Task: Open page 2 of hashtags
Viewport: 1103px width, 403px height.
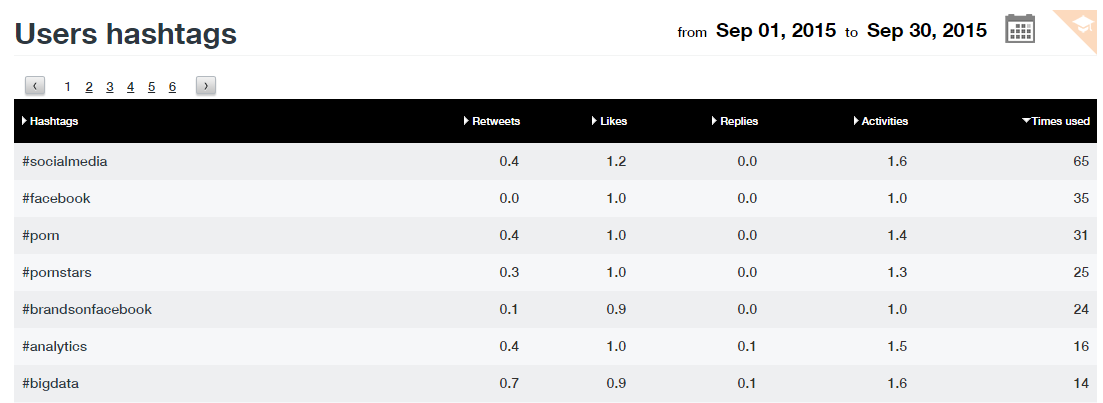Action: 89,87
